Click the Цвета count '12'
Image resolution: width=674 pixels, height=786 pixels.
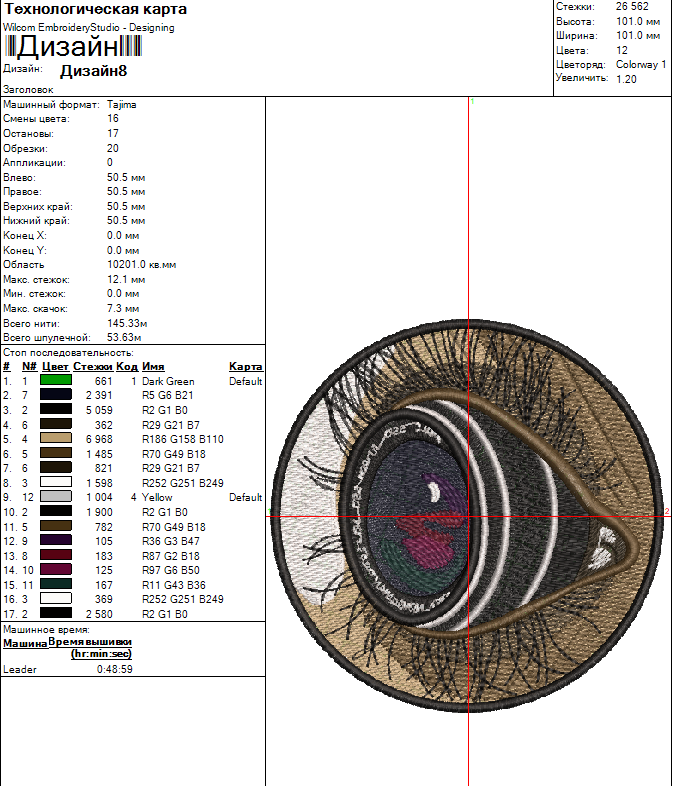[x=622, y=50]
